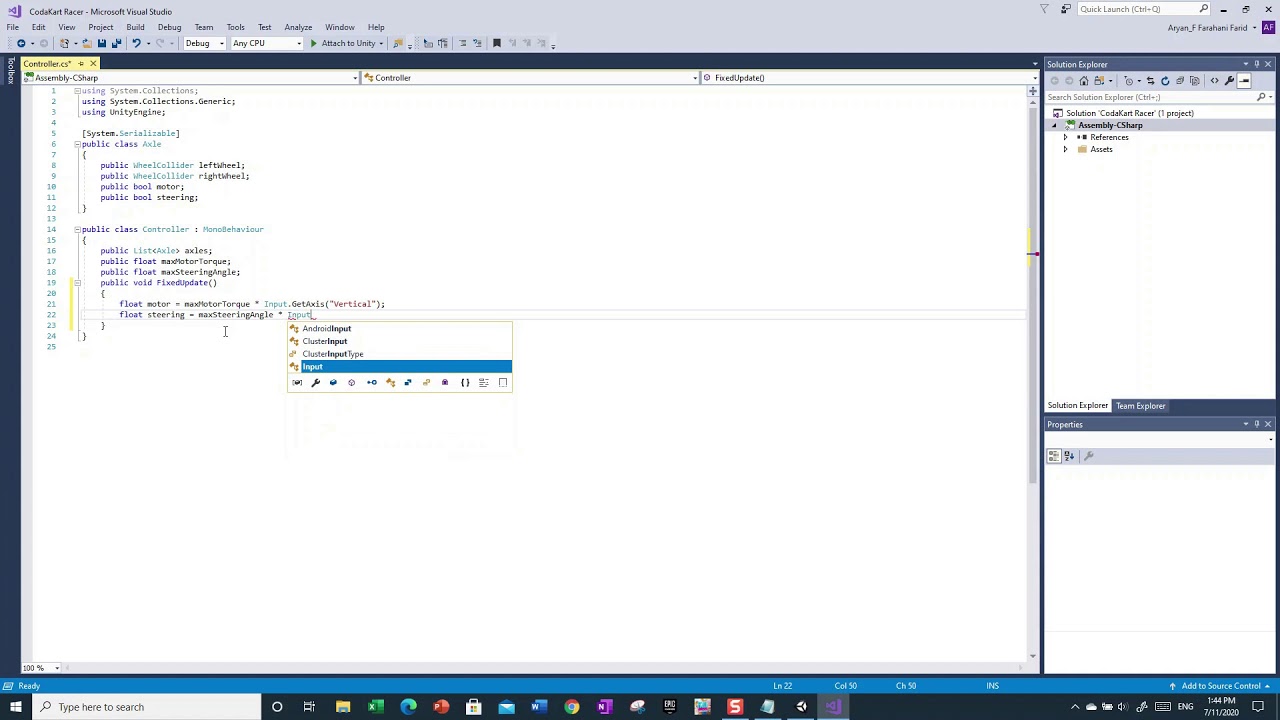1280x720 pixels.
Task: Toggle classes filter in IntelliSense popup
Action: click(x=391, y=382)
